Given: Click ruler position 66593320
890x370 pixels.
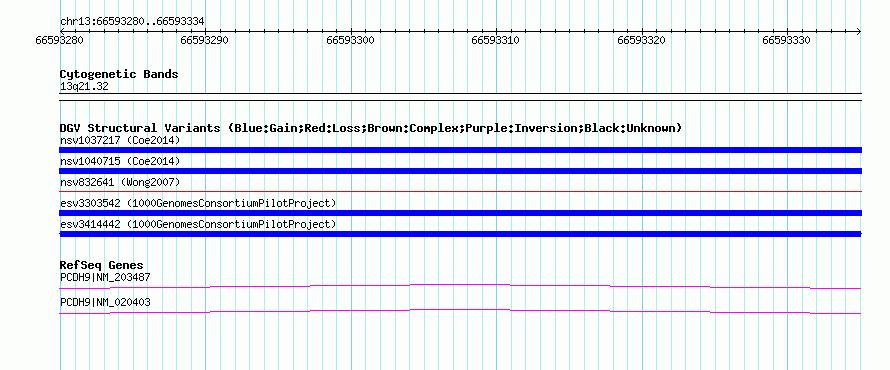Looking at the screenshot, I should [x=641, y=40].
